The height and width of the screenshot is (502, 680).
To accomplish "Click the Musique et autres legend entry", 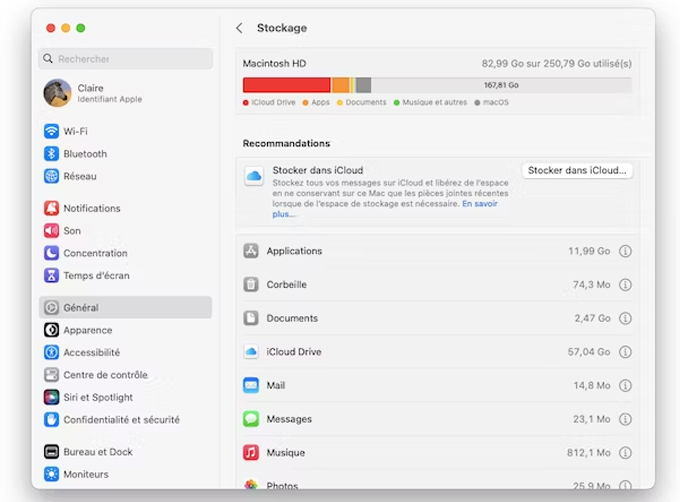I will [430, 103].
